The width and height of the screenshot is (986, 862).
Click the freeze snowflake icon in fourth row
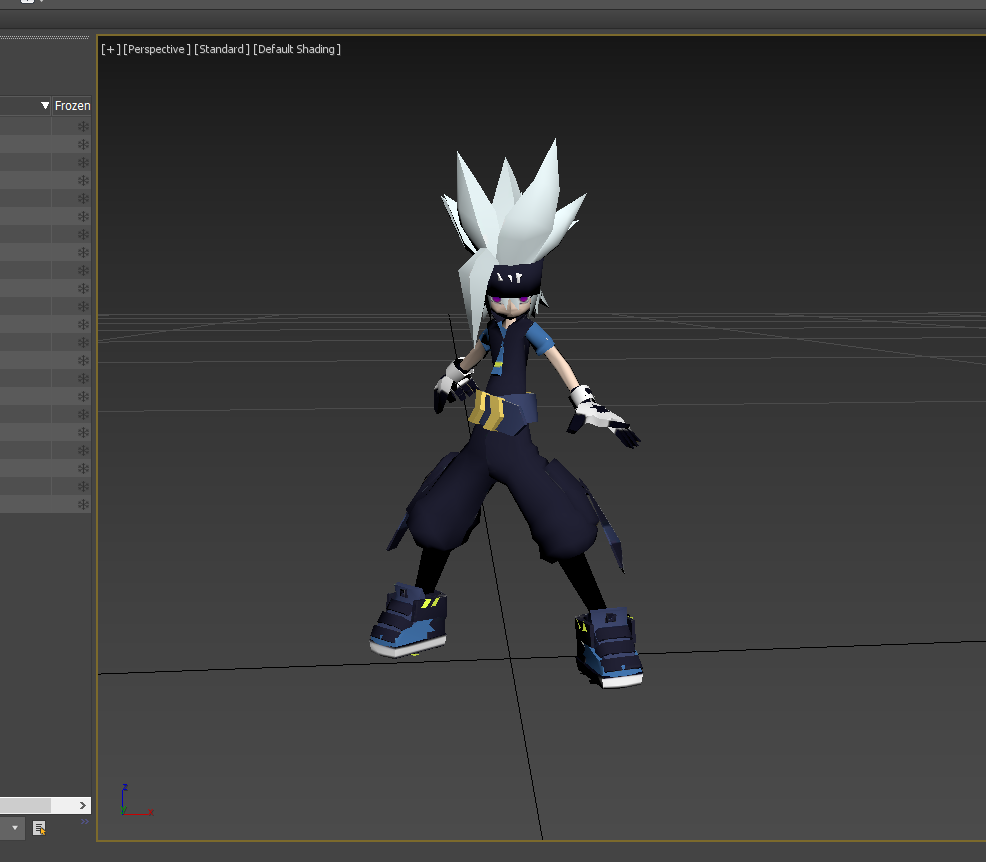84,181
